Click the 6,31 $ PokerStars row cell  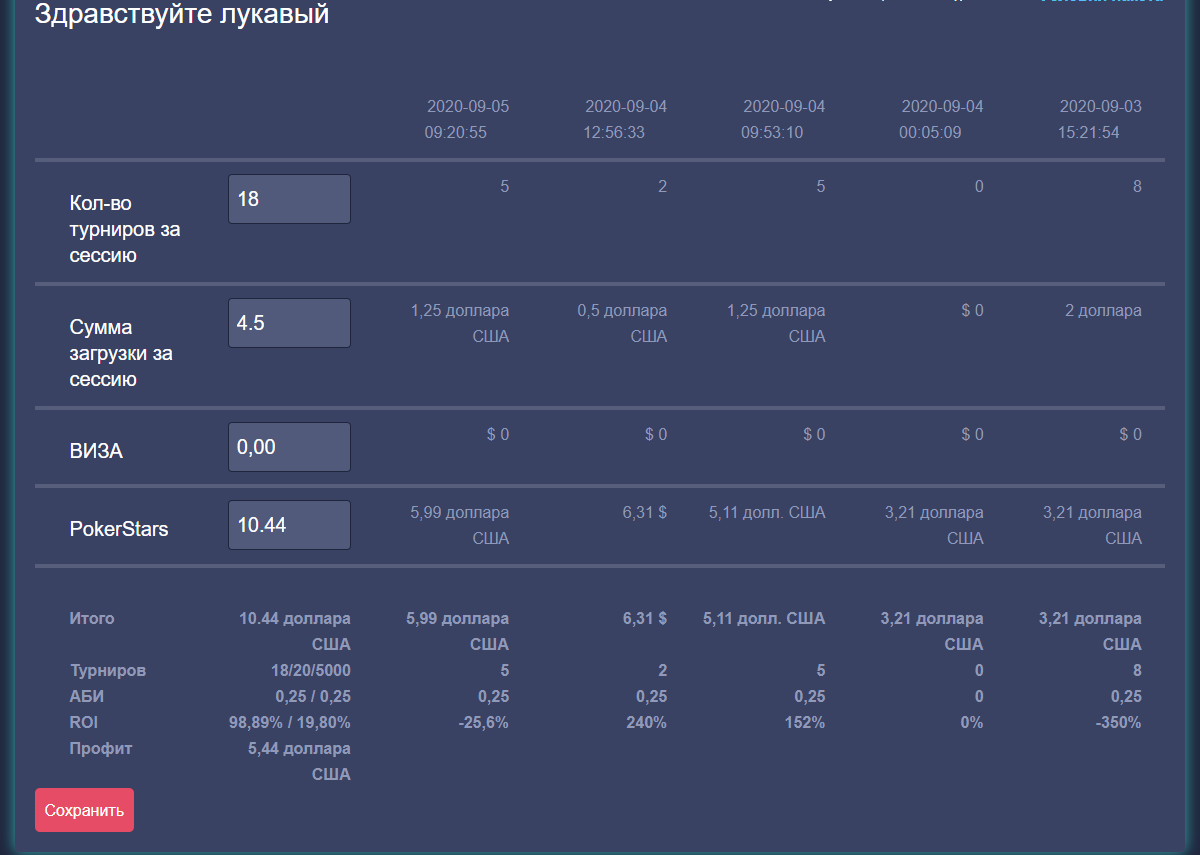[645, 512]
